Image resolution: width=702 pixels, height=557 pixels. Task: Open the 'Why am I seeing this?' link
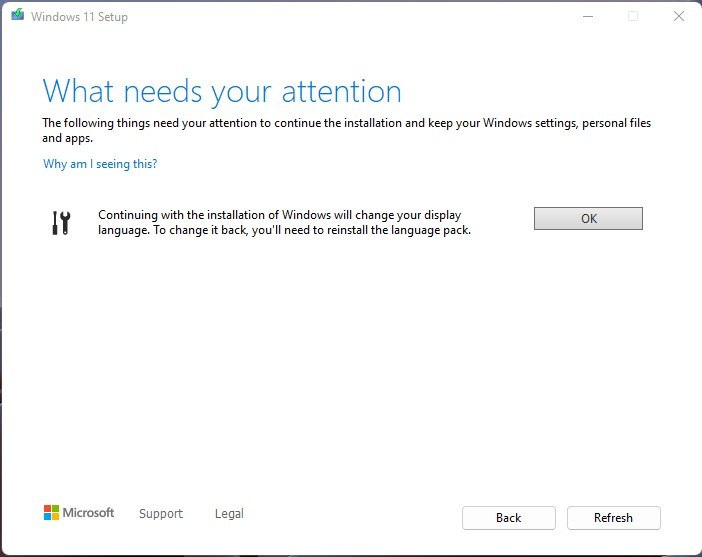tap(100, 164)
